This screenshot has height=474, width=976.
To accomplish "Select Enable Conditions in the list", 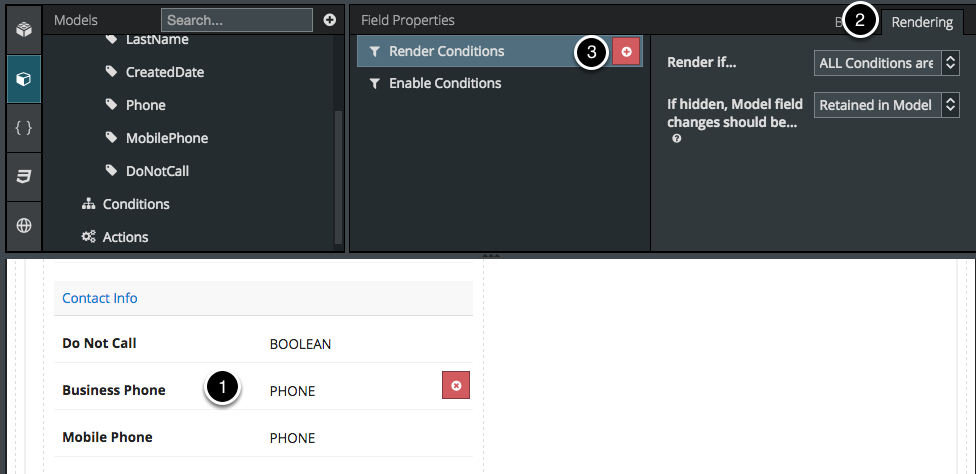I will 445,83.
